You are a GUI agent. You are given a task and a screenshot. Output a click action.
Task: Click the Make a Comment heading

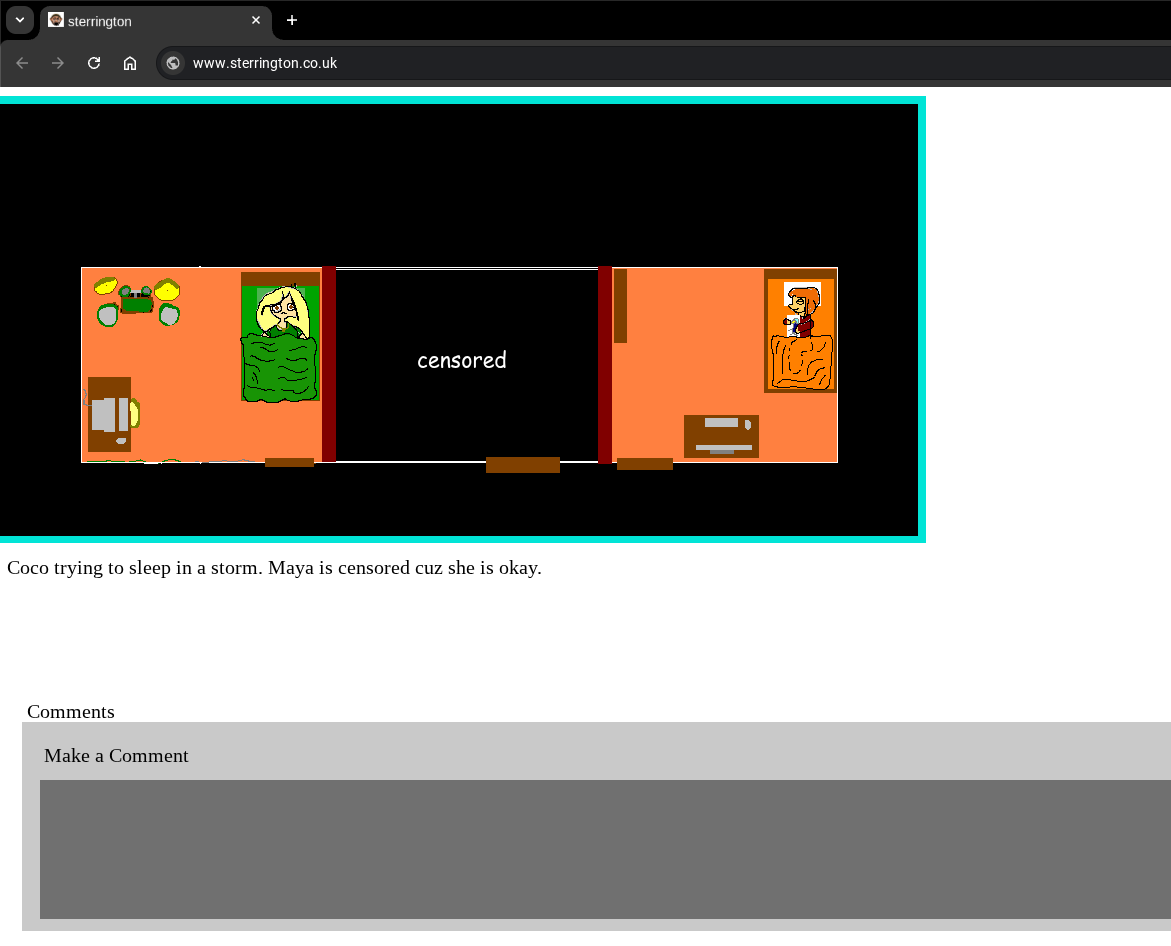pyautogui.click(x=116, y=756)
